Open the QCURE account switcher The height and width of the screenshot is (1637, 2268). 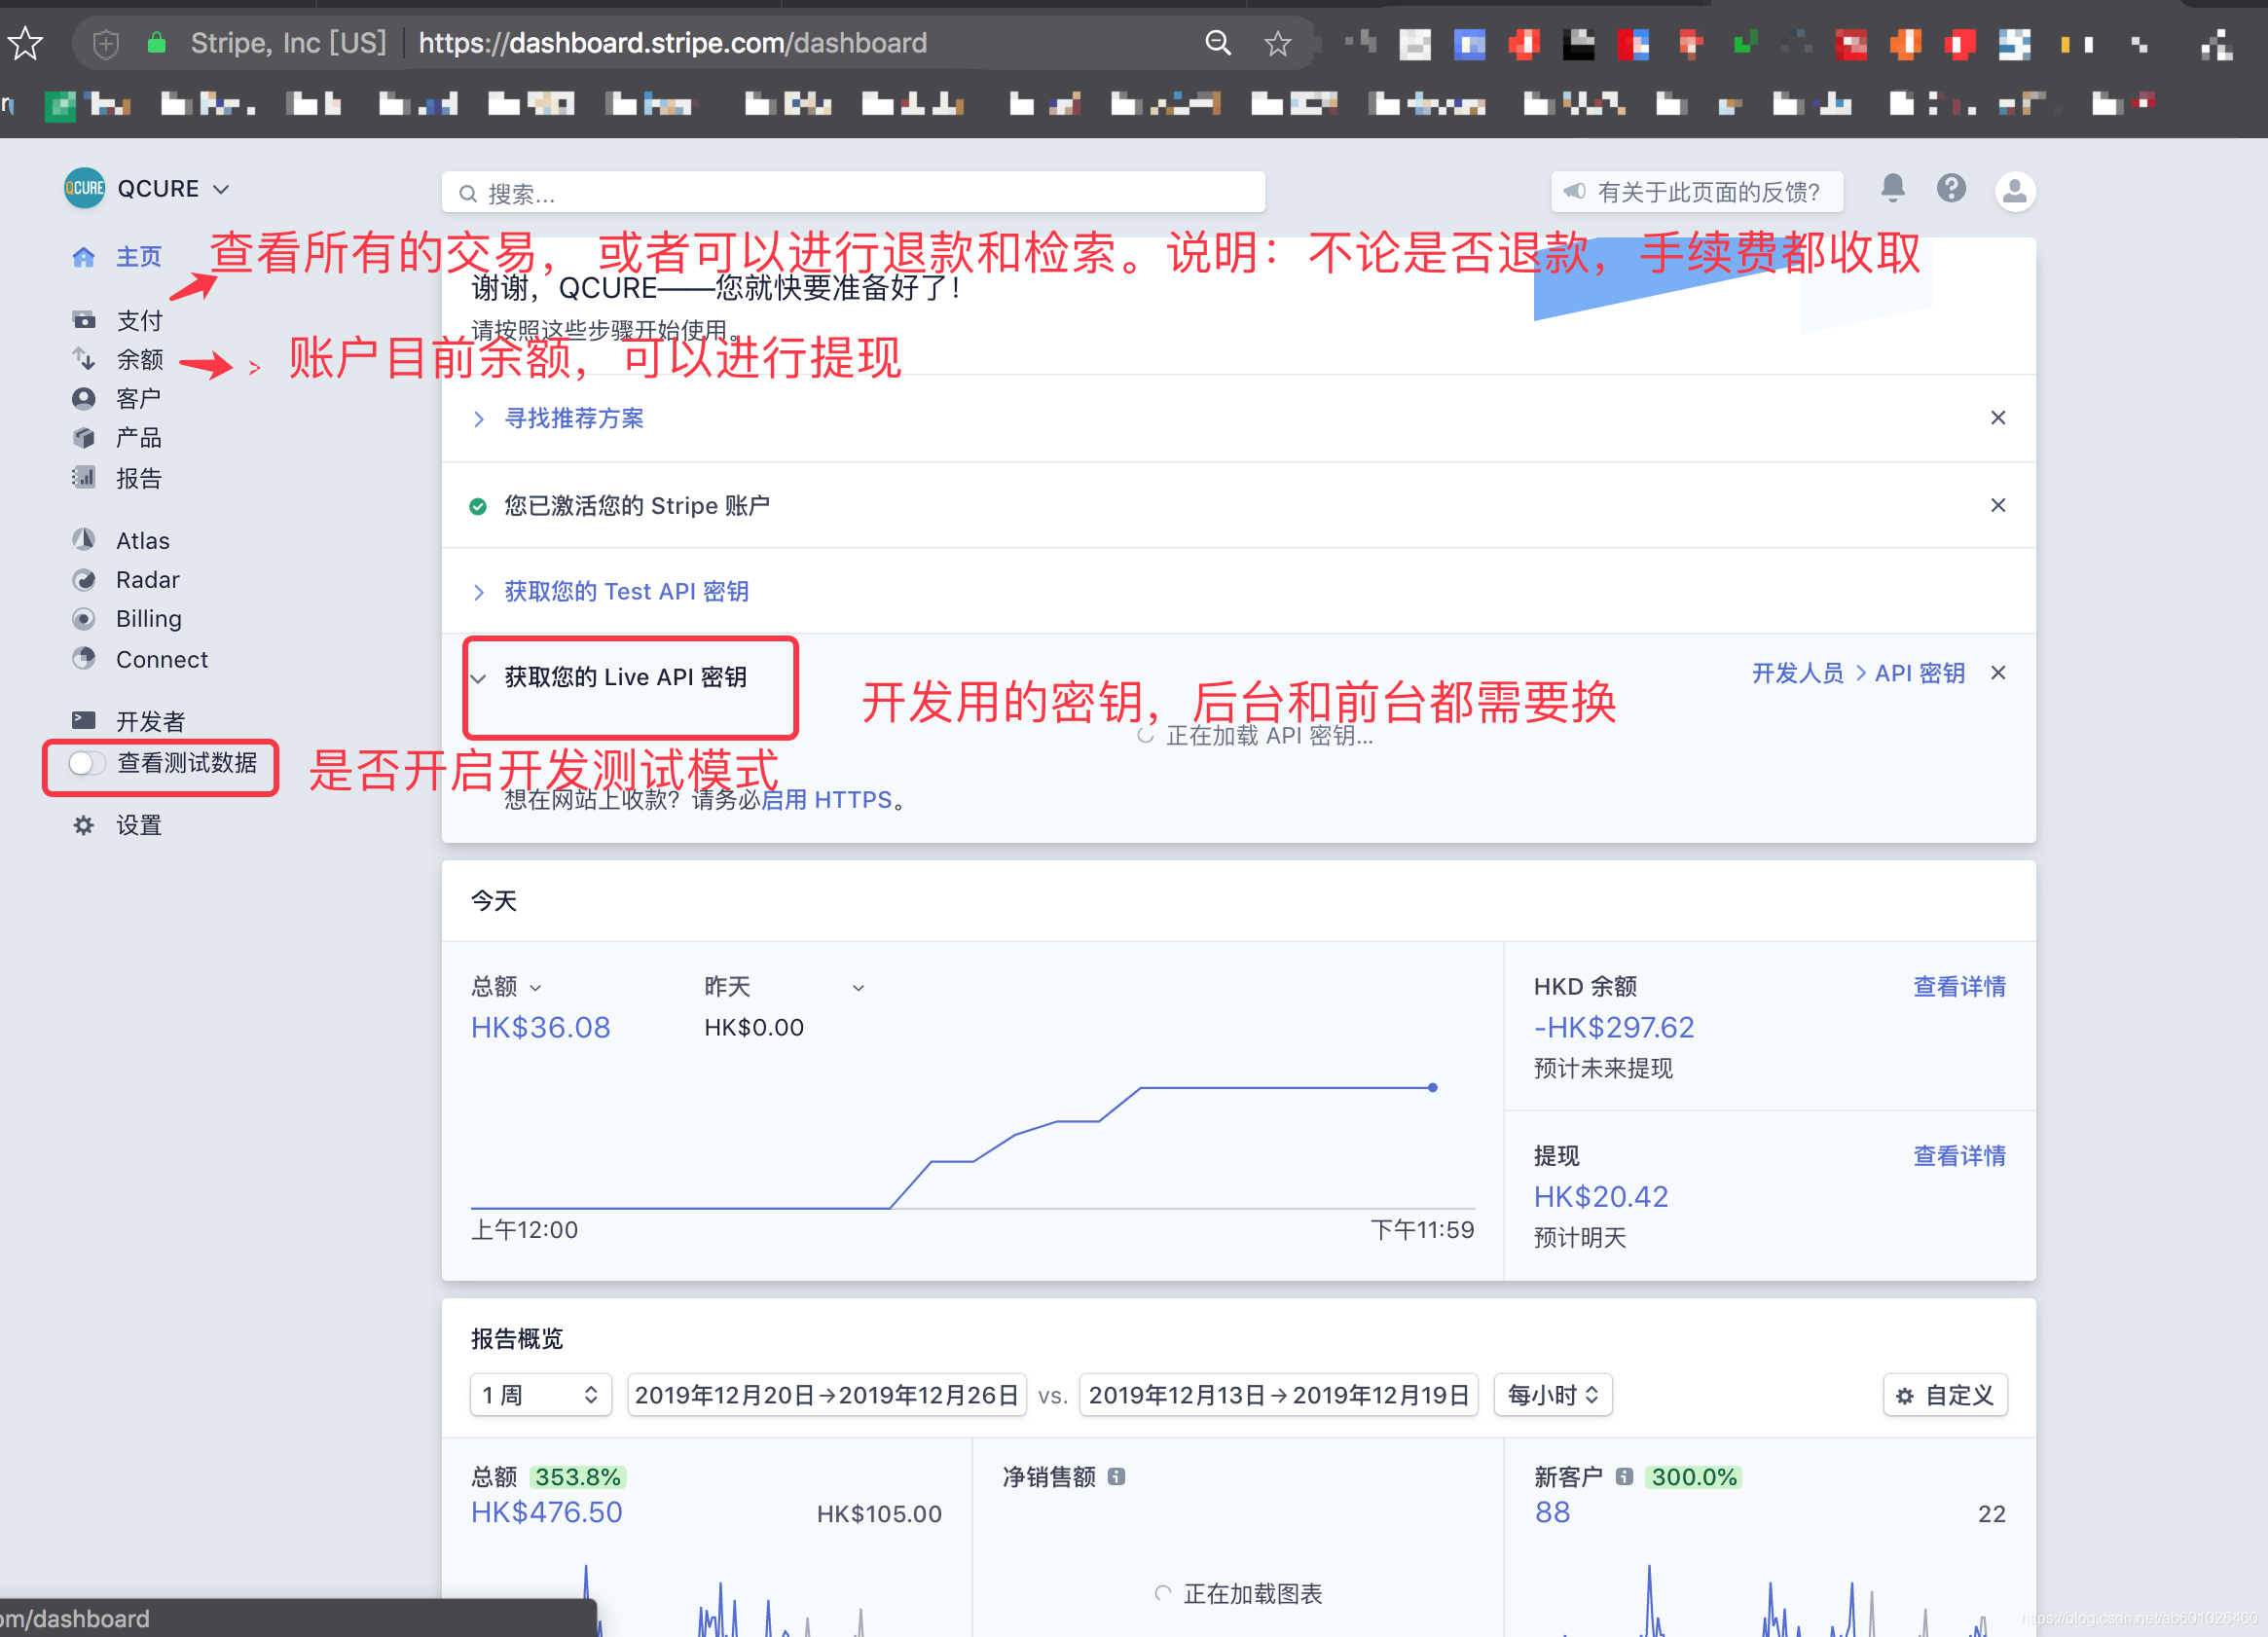click(147, 188)
